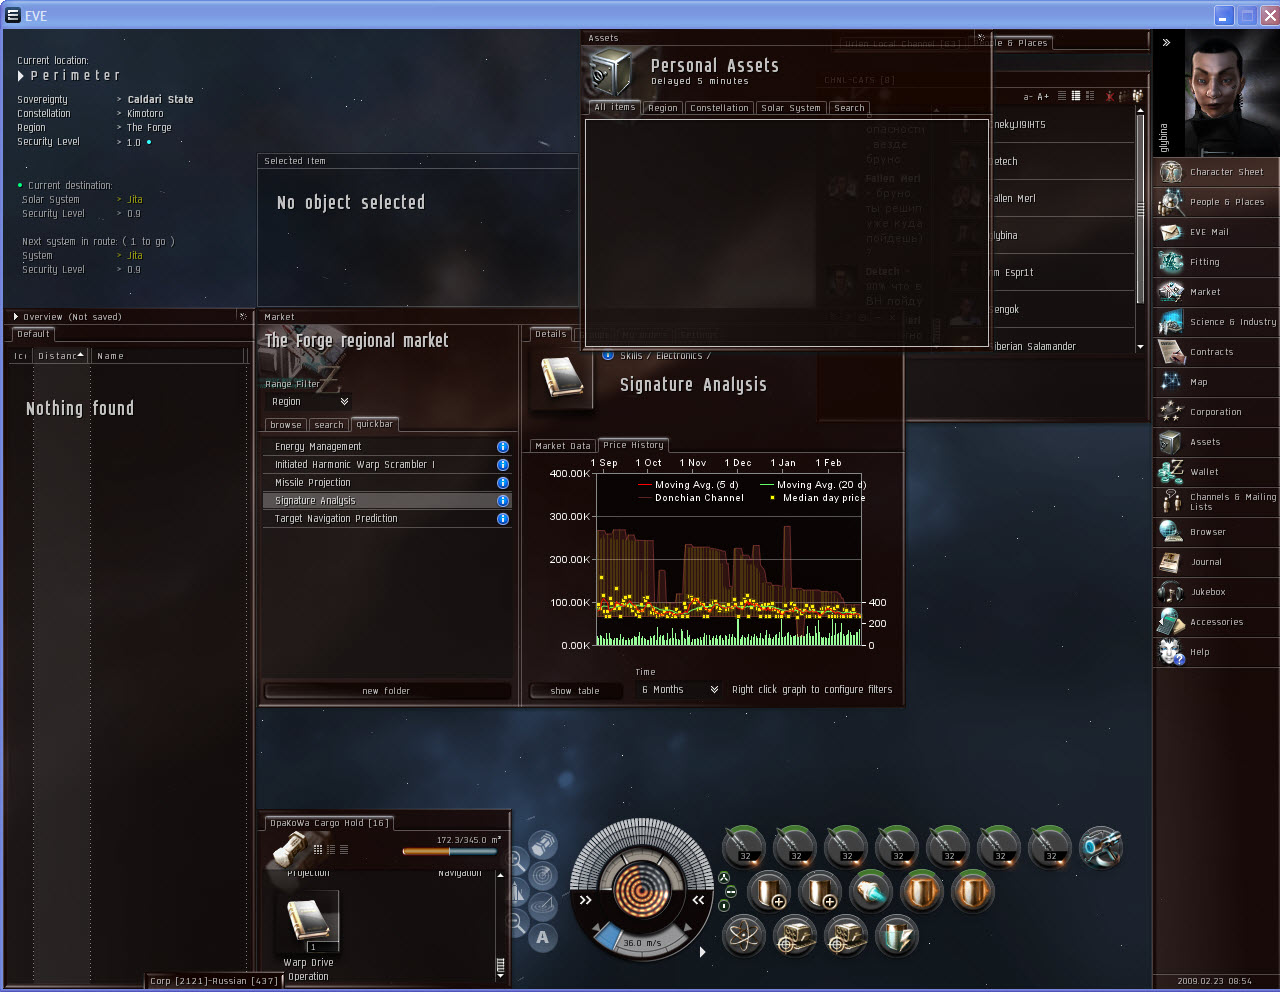Open Channels & Mailing Lists
The width and height of the screenshot is (1280, 992).
point(1216,502)
